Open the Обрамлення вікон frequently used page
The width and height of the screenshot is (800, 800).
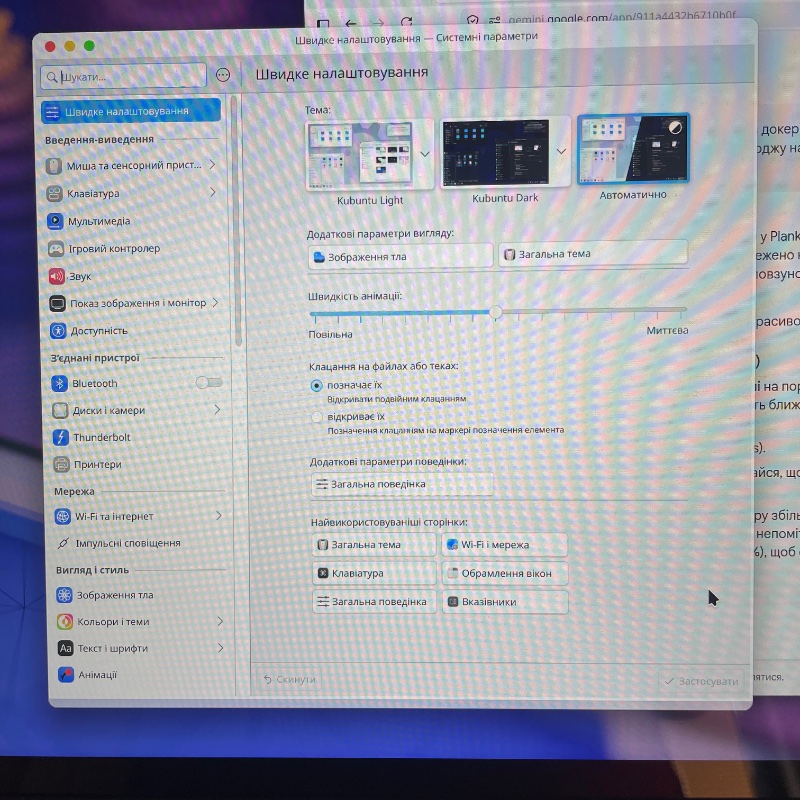point(505,573)
